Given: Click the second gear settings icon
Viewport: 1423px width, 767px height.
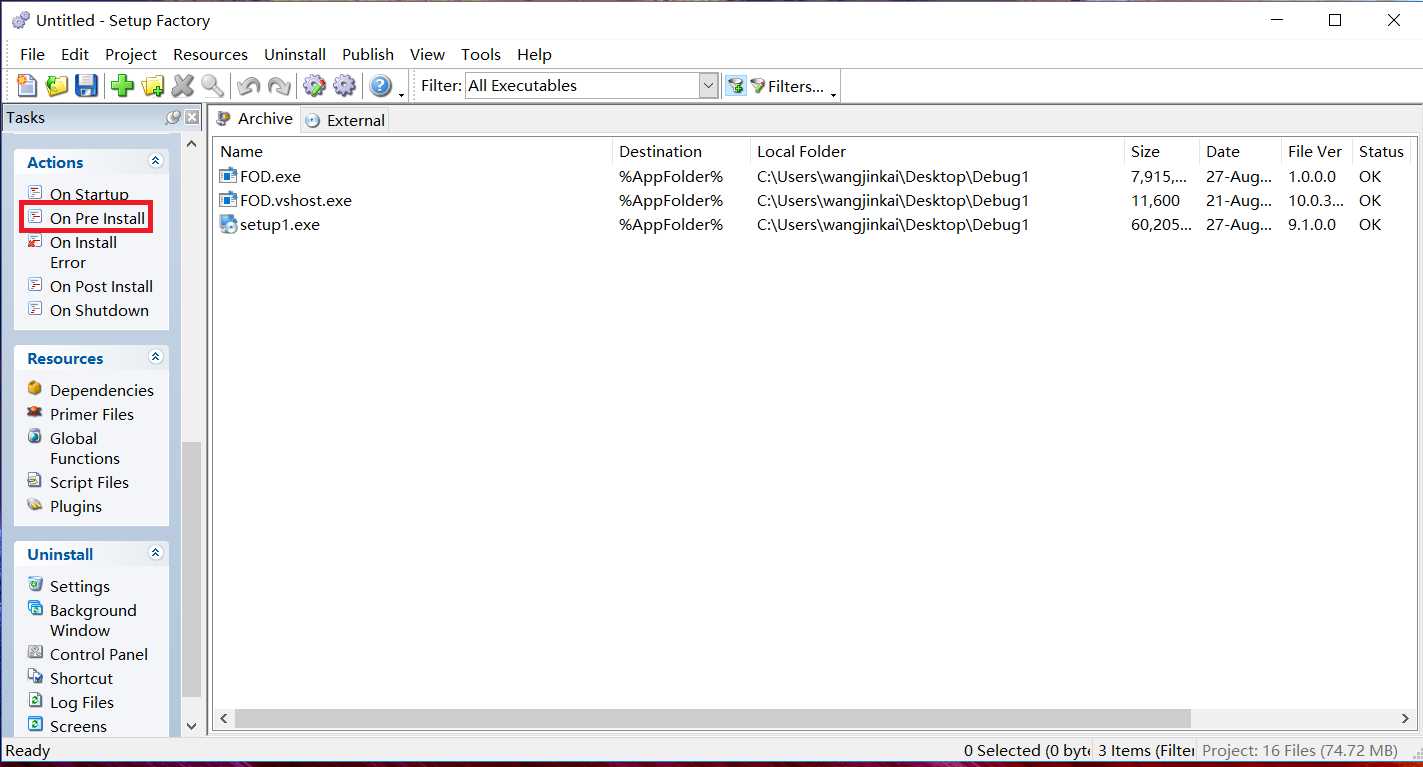Looking at the screenshot, I should (344, 86).
